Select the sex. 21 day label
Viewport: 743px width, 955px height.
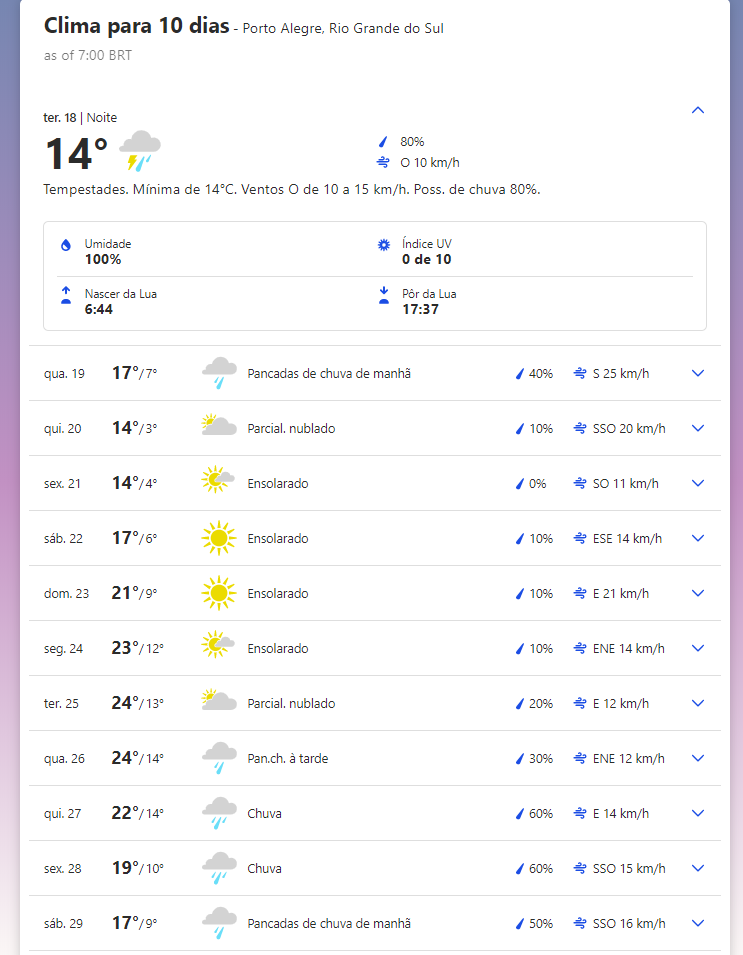[x=62, y=484]
